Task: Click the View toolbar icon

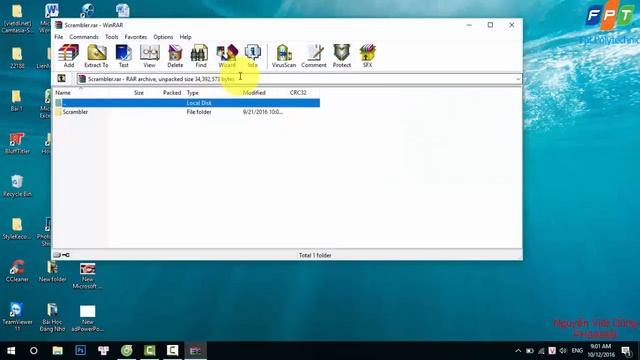Action: point(149,56)
